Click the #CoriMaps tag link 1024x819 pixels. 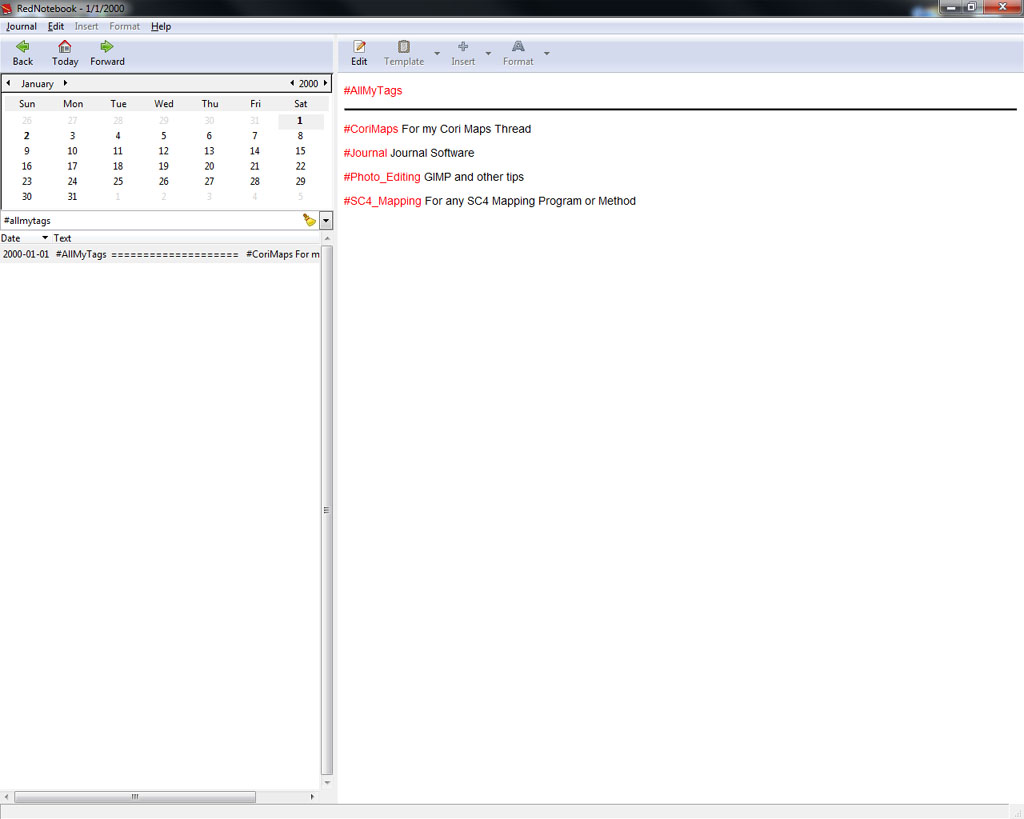pos(371,129)
